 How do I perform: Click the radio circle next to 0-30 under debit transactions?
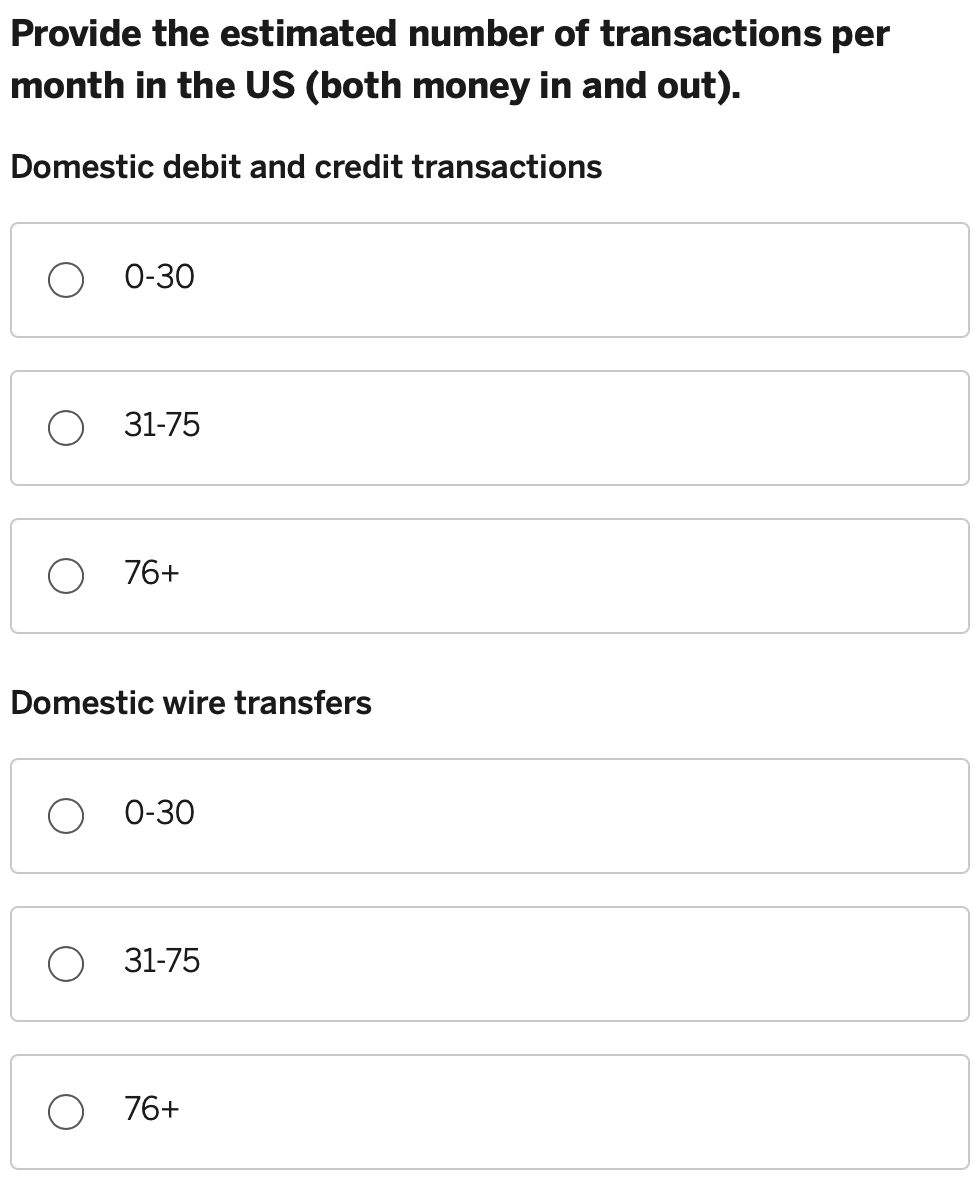tap(66, 281)
